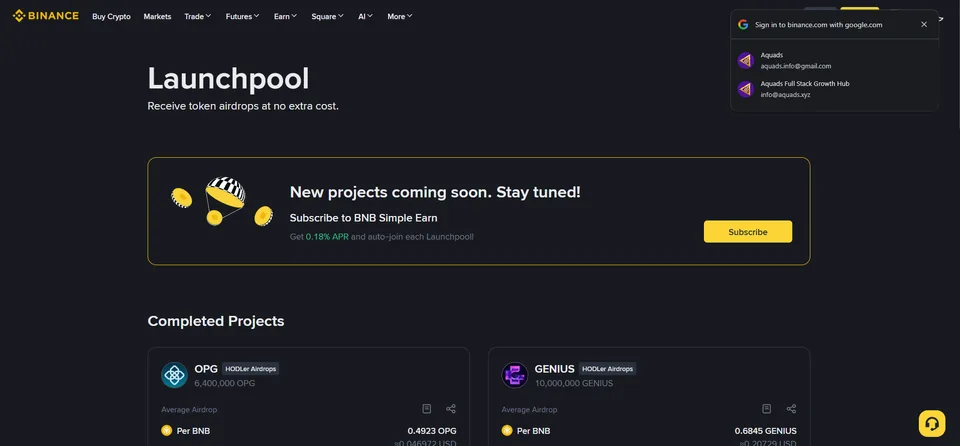Click the Google logo in sign-in popup

tap(743, 25)
